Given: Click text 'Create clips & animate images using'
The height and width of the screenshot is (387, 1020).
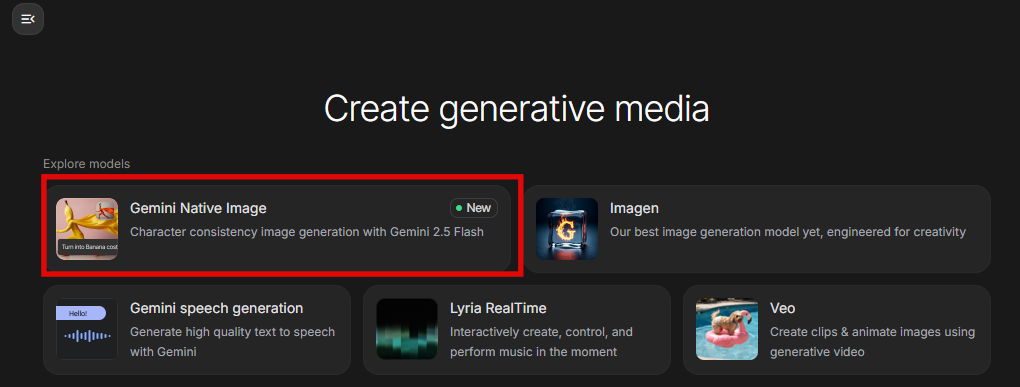Looking at the screenshot, I should pos(872,332).
